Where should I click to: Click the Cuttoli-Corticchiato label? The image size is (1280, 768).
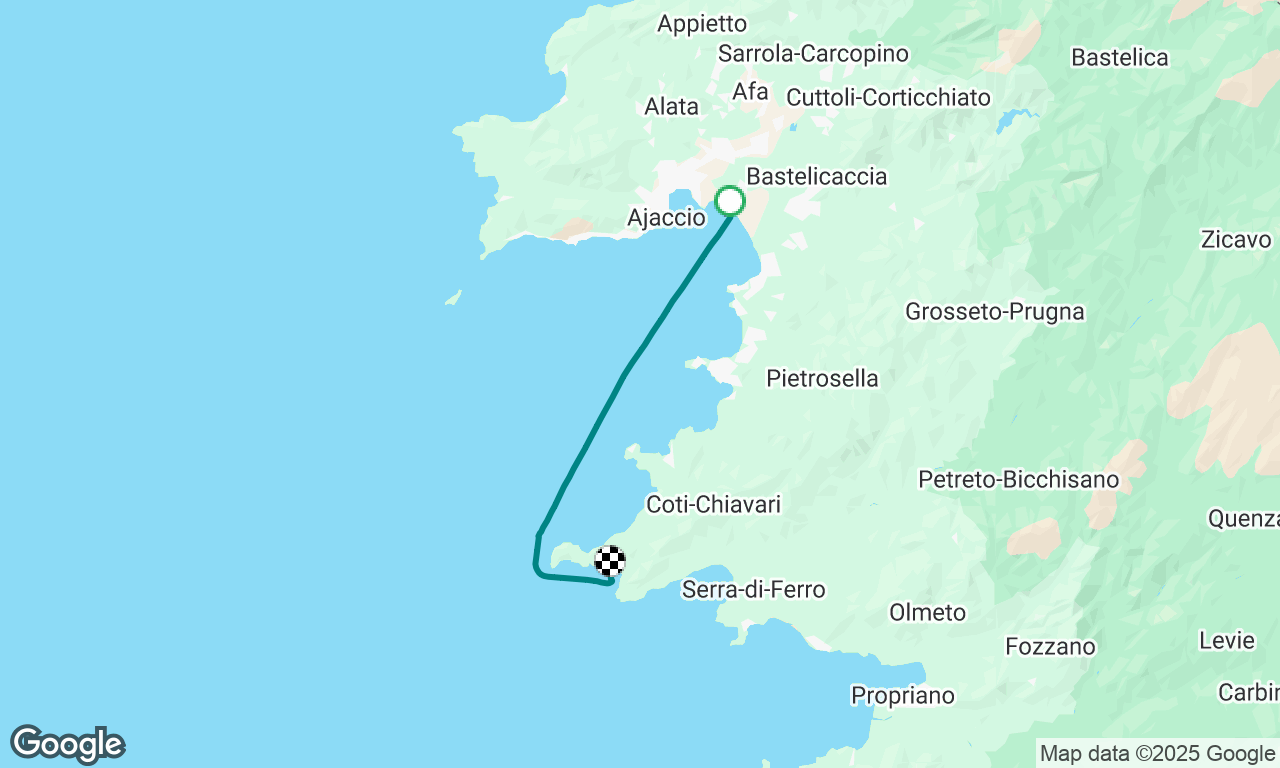point(889,97)
